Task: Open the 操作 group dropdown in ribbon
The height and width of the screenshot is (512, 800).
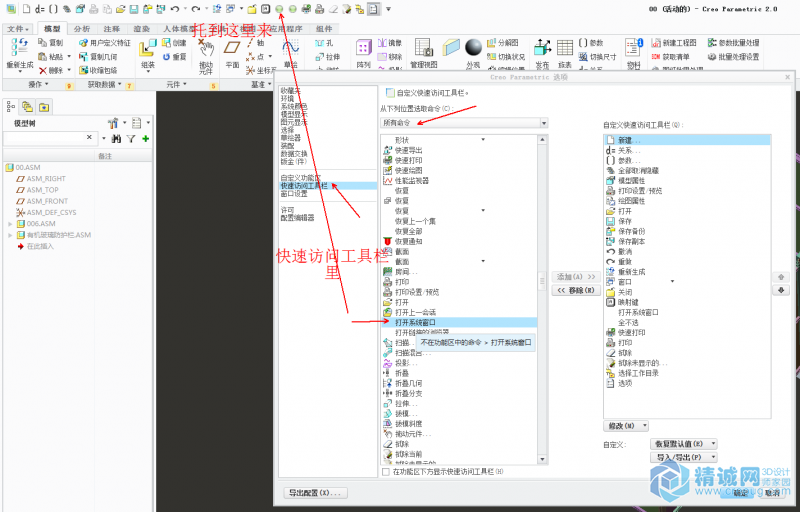Action: [39, 84]
